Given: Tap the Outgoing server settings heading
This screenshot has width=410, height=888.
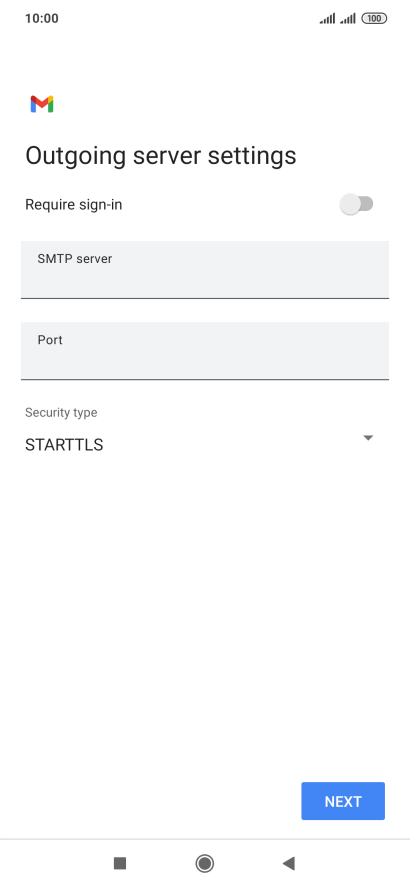Looking at the screenshot, I should (161, 156).
